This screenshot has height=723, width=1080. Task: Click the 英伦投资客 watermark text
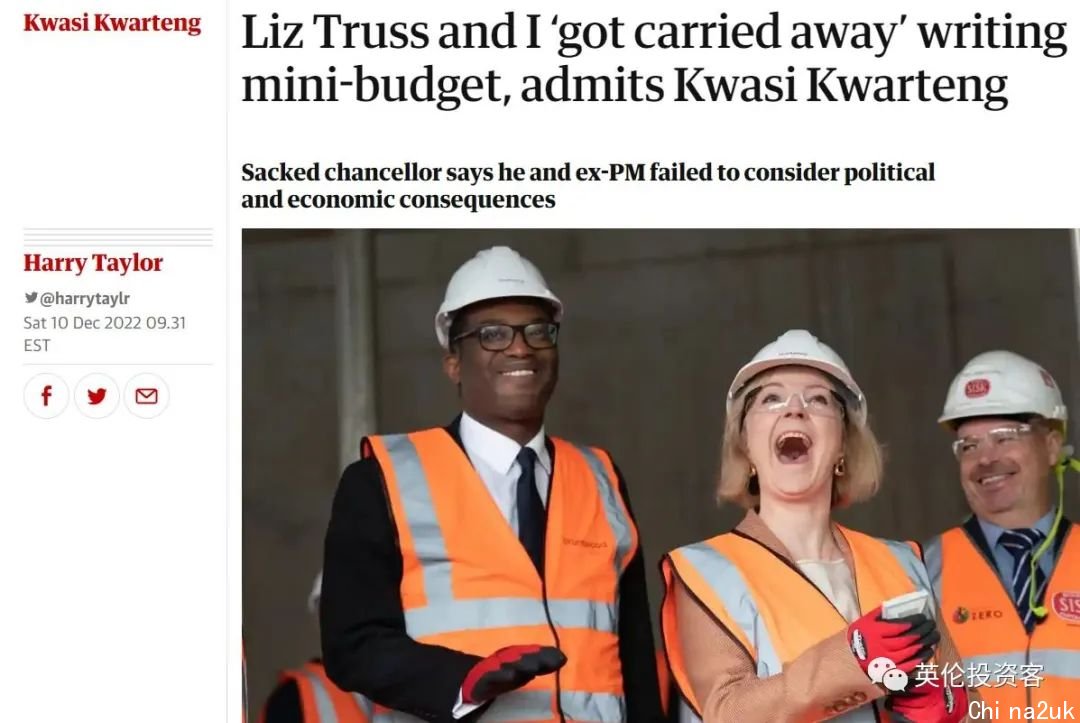pyautogui.click(x=979, y=675)
